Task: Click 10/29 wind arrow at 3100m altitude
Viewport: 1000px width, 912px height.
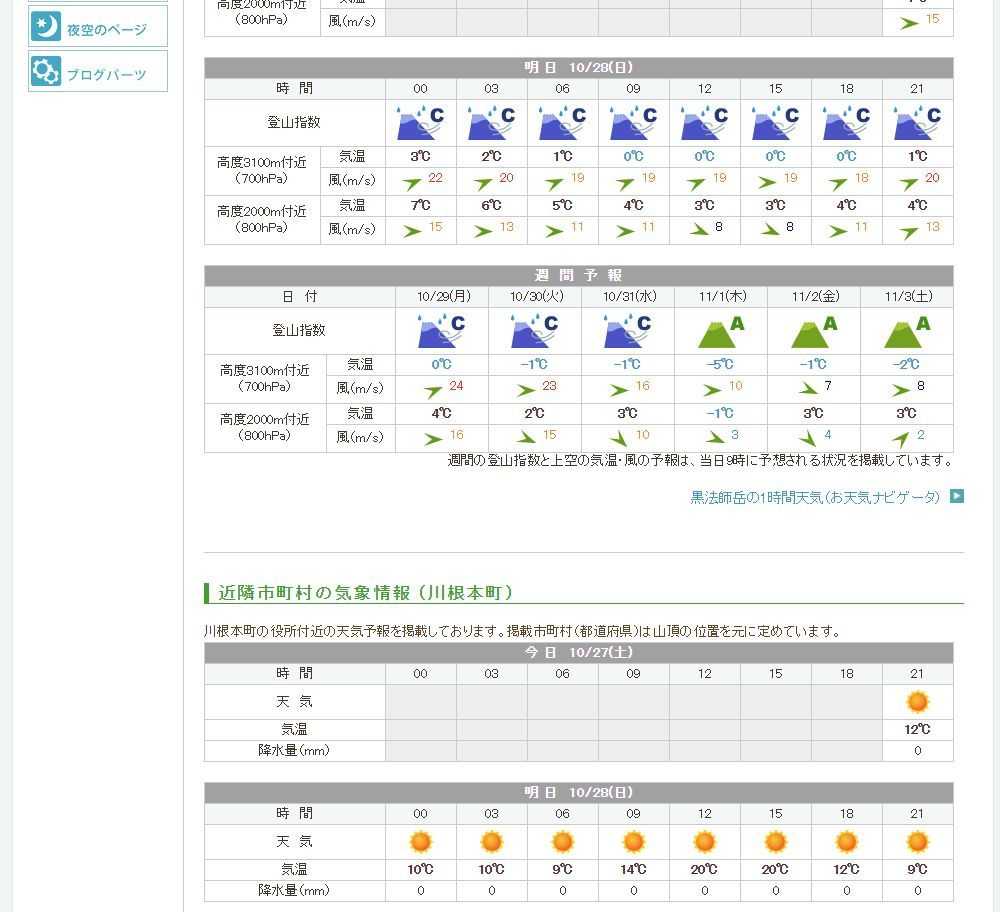Action: click(433, 391)
